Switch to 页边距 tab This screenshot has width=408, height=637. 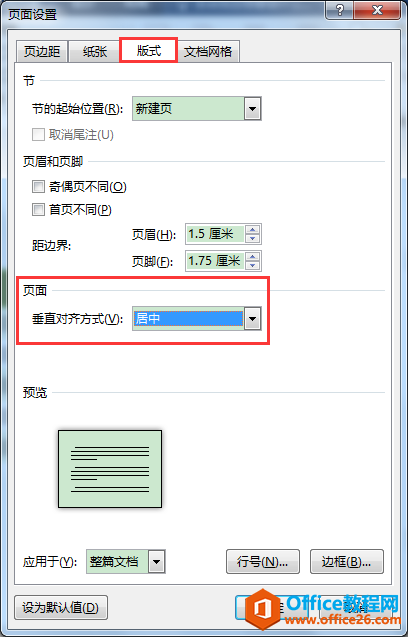point(42,52)
